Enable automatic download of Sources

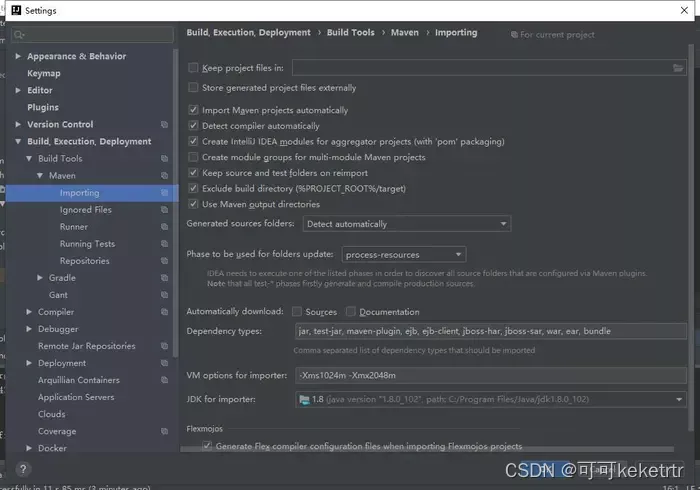[x=297, y=311]
